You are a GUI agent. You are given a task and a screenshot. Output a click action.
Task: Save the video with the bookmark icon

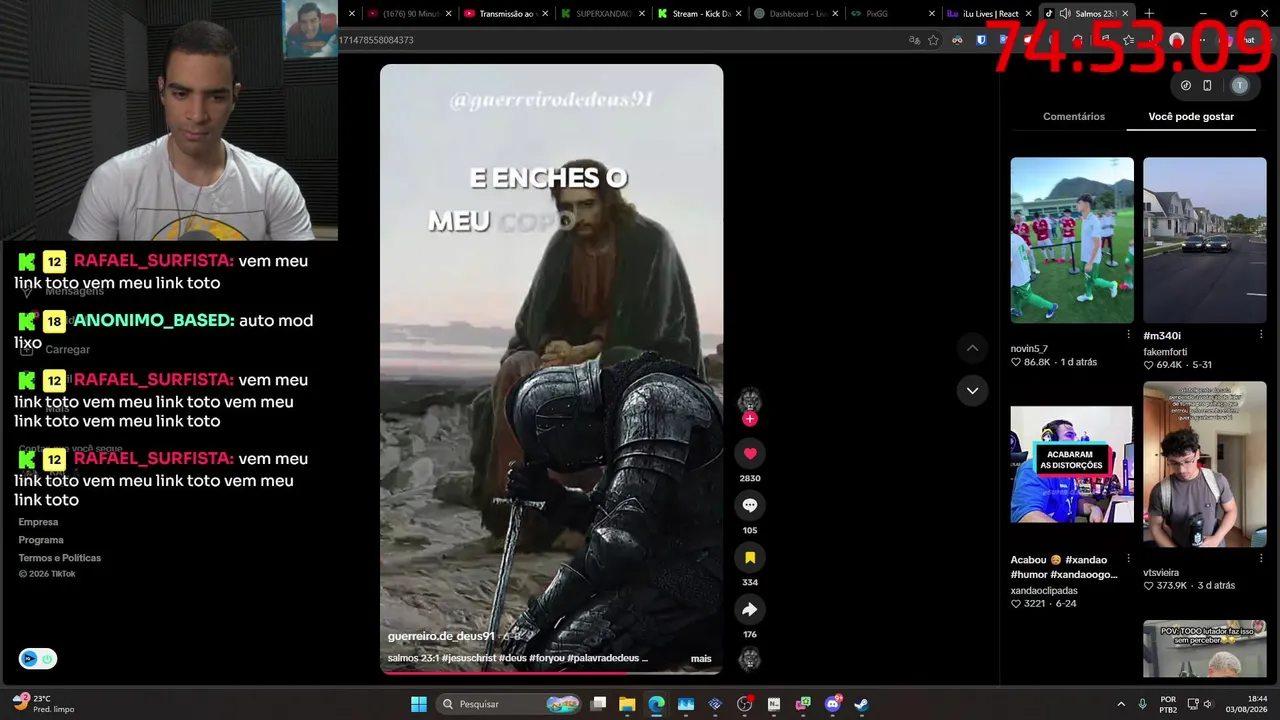750,557
